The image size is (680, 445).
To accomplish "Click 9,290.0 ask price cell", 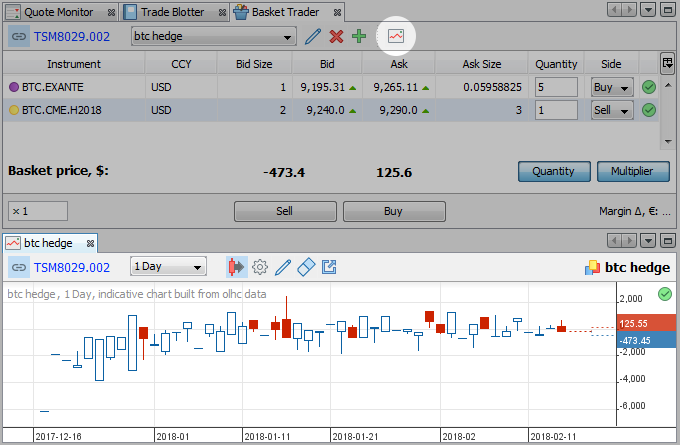I will 399,110.
